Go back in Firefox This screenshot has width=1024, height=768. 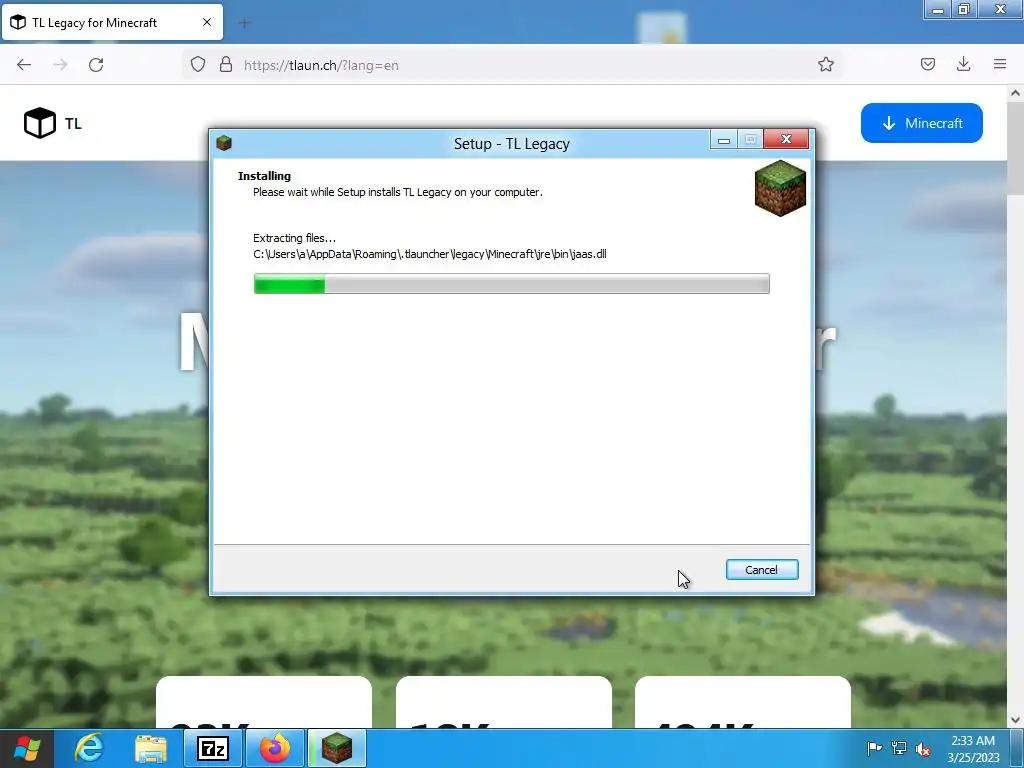24,65
